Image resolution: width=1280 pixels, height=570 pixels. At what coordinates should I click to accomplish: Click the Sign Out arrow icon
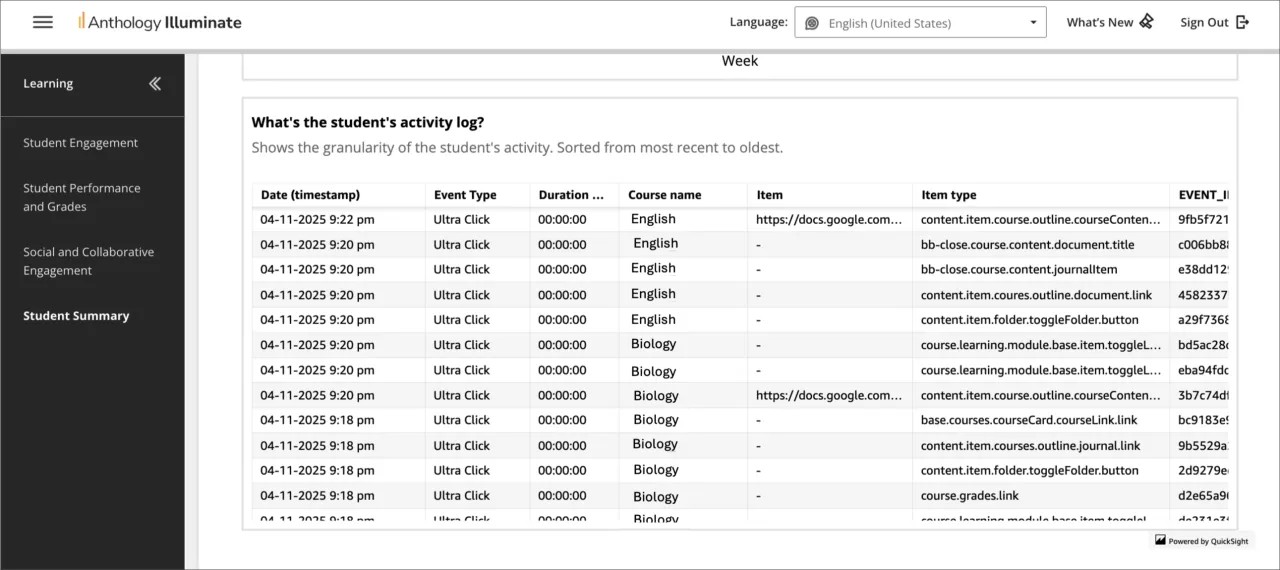1242,22
